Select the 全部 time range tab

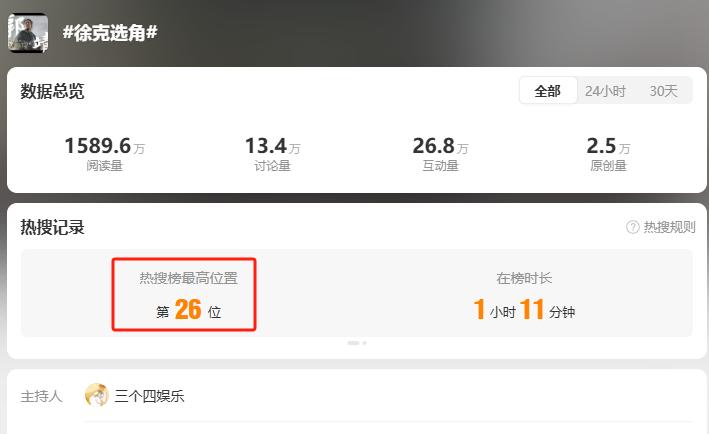pos(548,91)
